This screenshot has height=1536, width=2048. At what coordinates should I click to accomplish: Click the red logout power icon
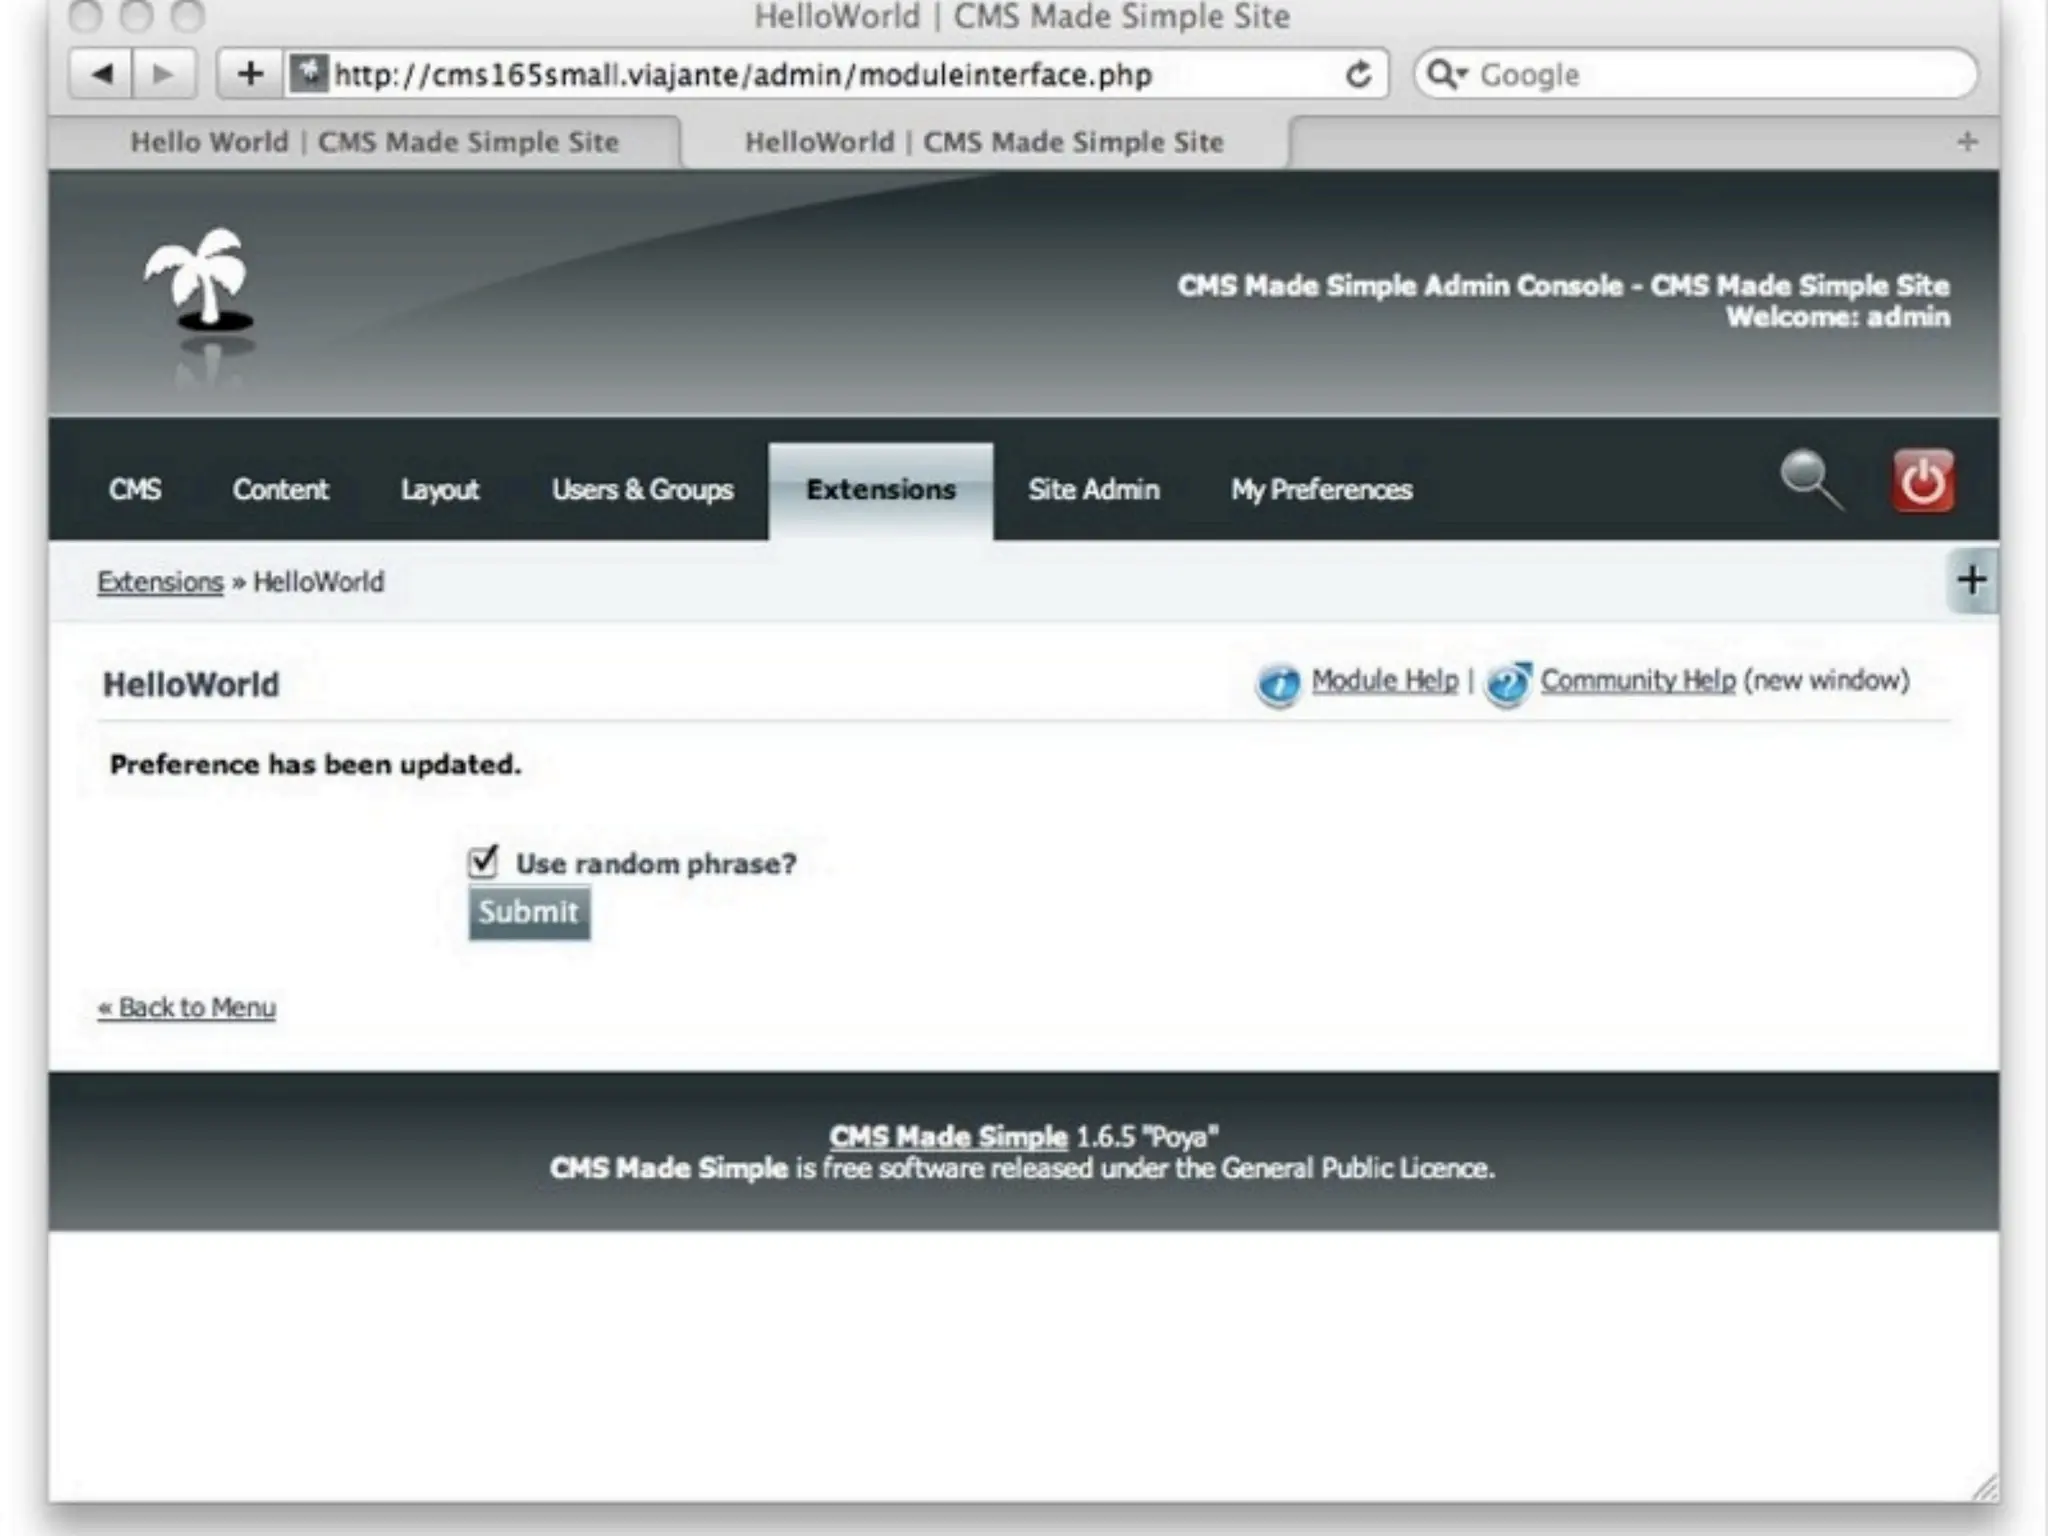pyautogui.click(x=1923, y=481)
